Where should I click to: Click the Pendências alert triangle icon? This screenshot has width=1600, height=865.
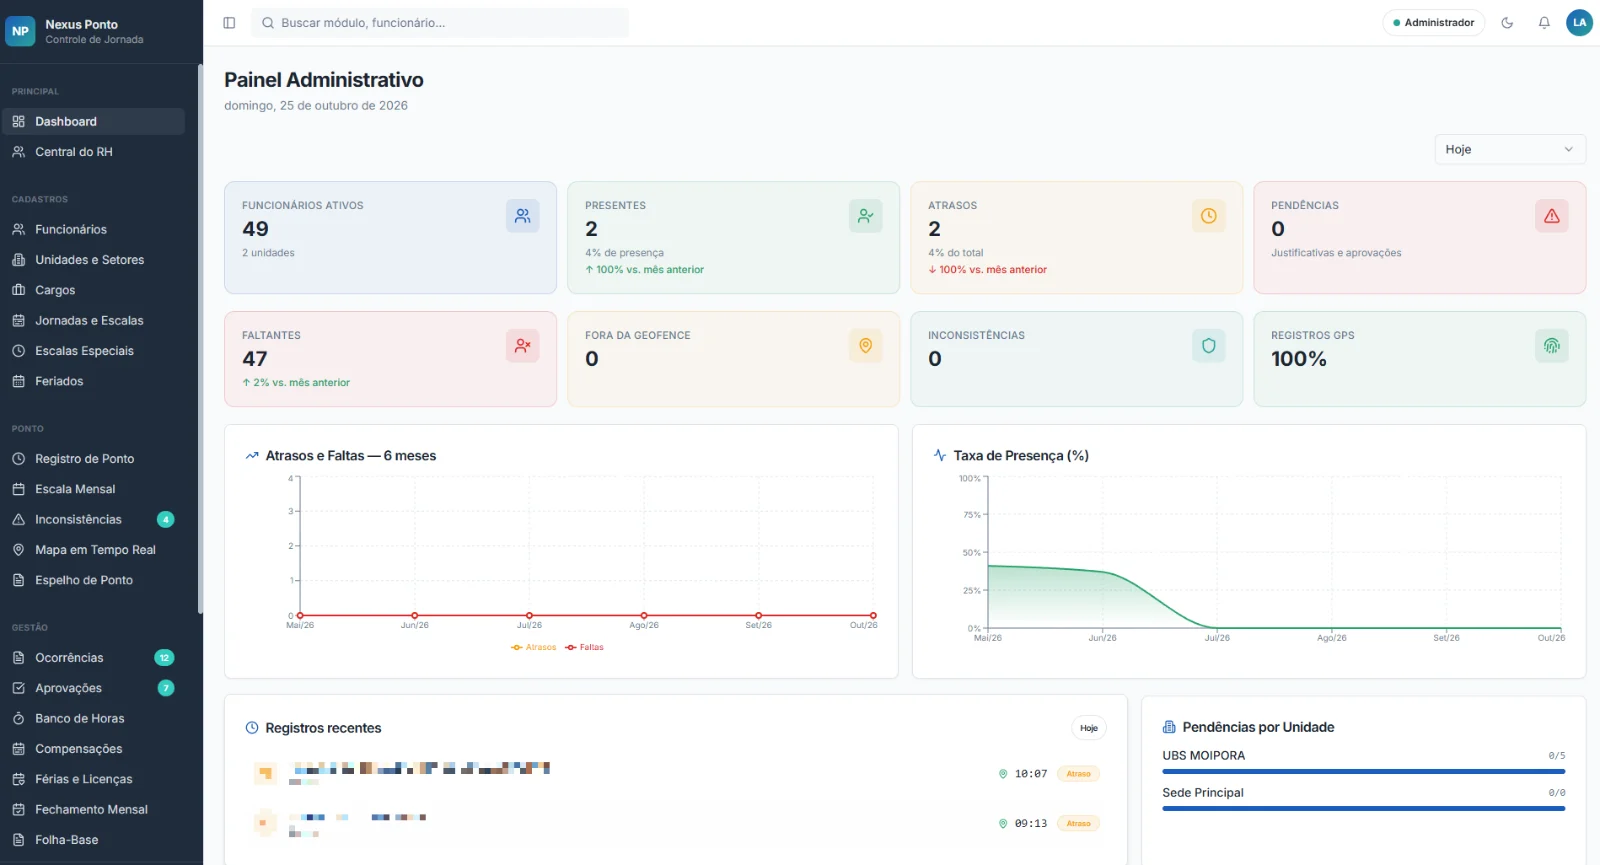(x=1552, y=216)
